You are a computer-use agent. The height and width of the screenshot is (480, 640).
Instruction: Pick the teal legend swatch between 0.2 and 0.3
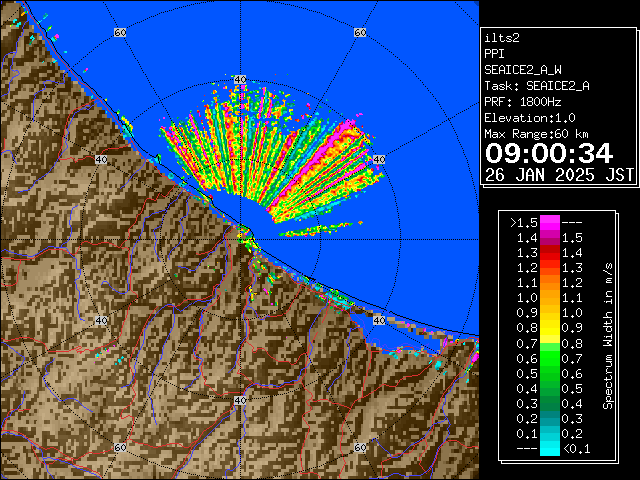[550, 418]
